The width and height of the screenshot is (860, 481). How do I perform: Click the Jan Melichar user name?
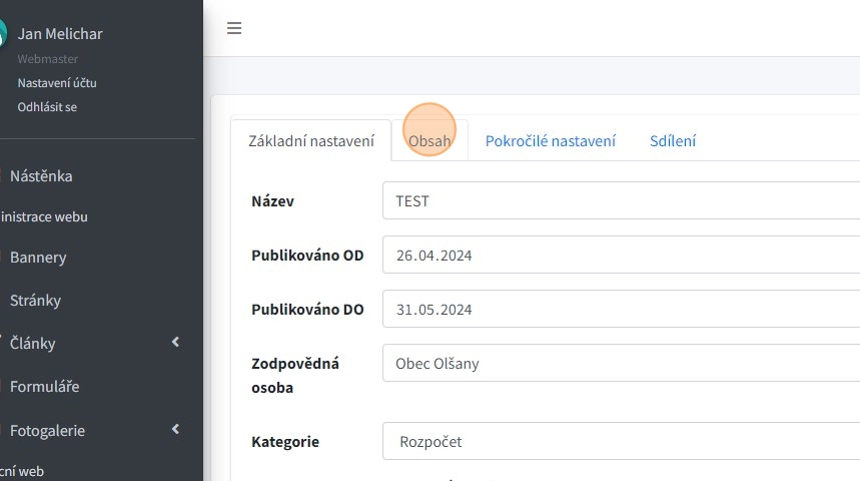(60, 33)
